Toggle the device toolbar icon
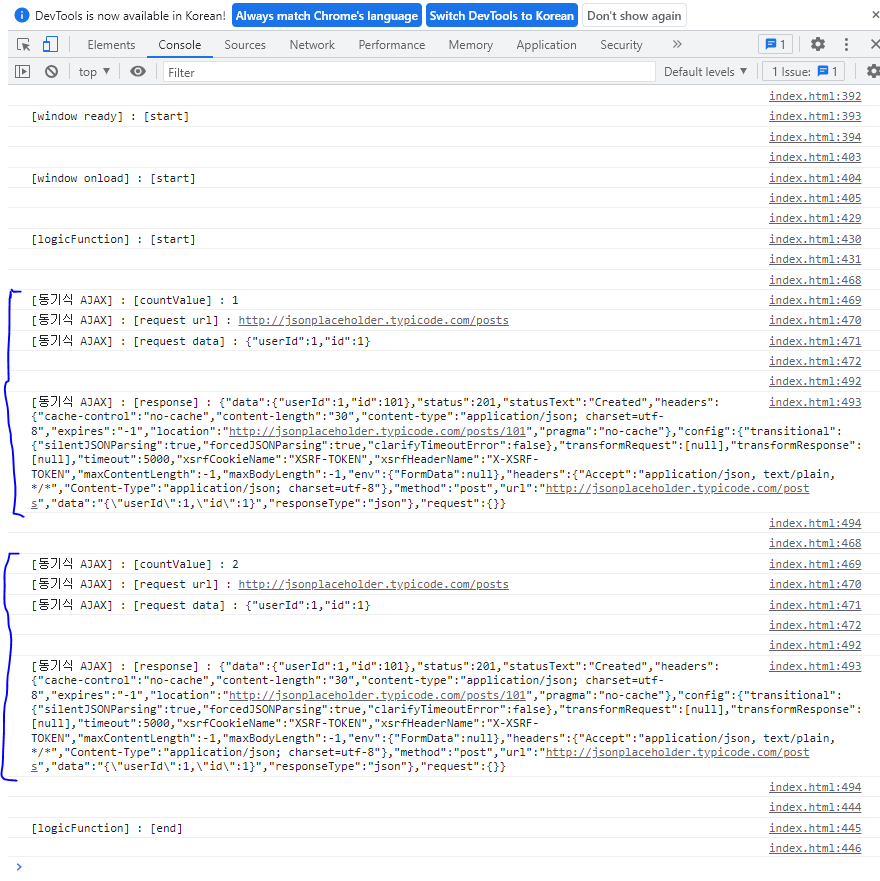This screenshot has width=880, height=881. (x=51, y=44)
